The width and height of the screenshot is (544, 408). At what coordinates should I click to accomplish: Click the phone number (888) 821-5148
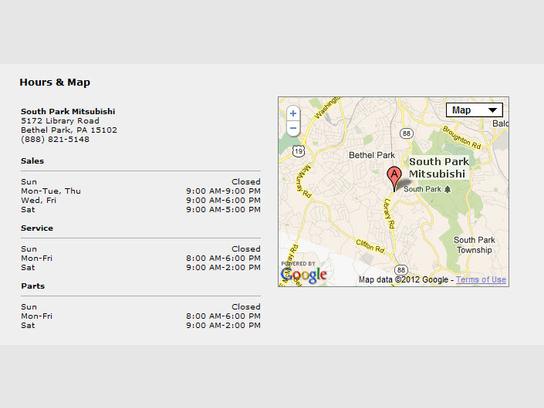pos(55,139)
